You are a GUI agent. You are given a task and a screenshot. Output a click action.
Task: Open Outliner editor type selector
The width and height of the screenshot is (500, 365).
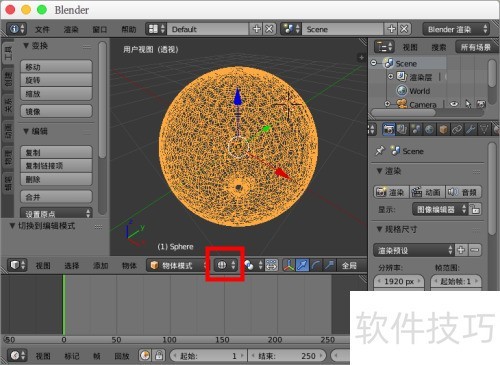pos(384,47)
